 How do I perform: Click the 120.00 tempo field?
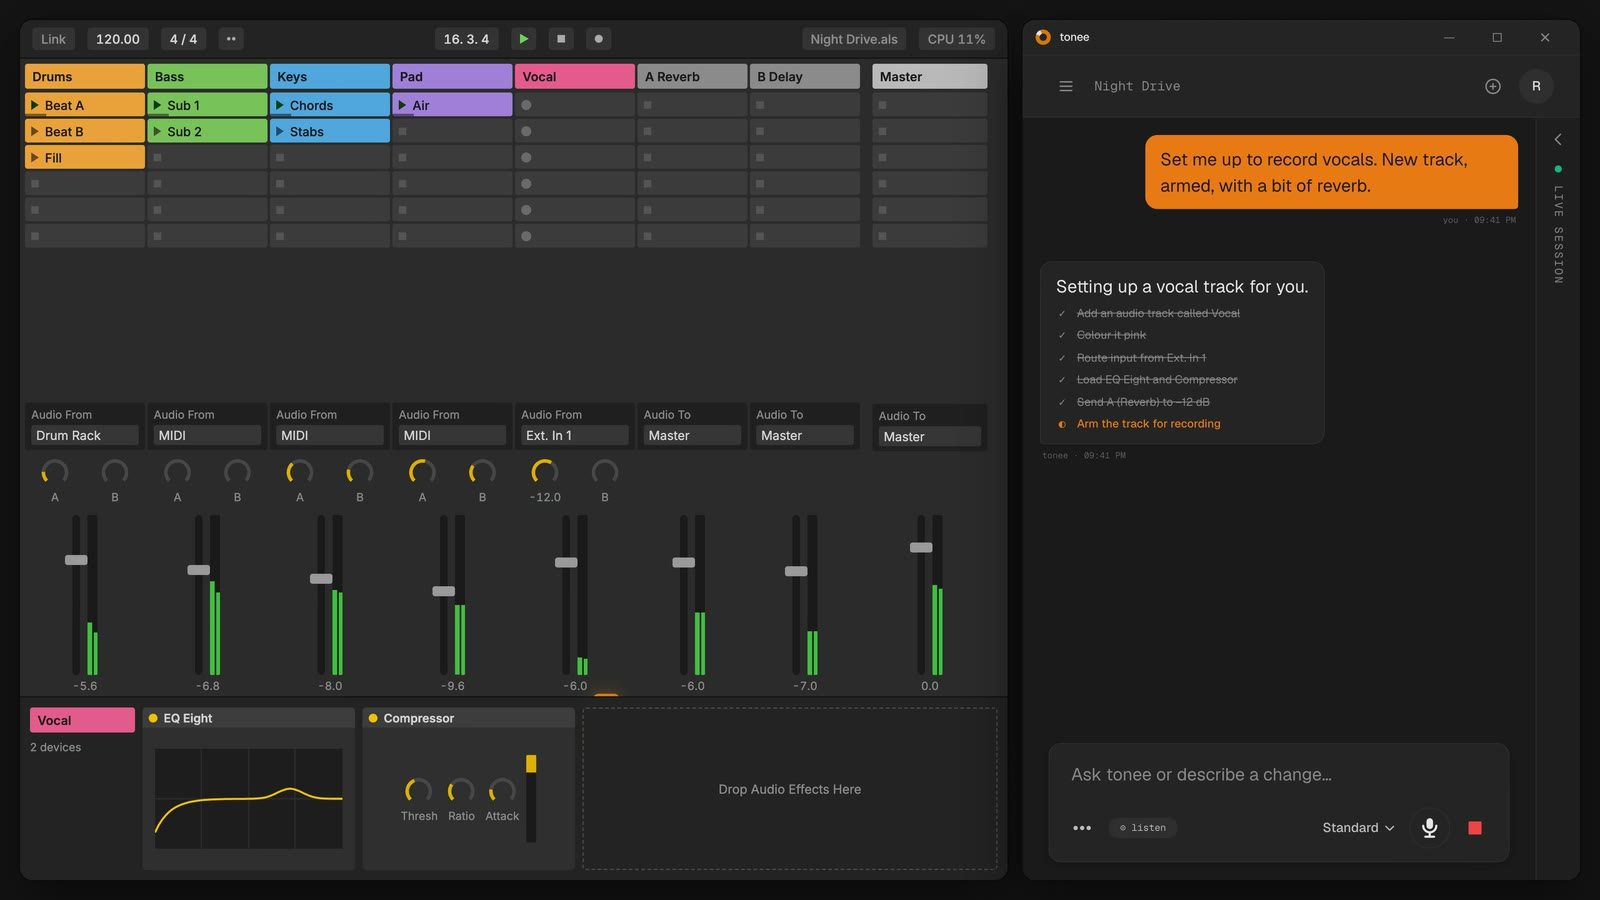(x=118, y=39)
